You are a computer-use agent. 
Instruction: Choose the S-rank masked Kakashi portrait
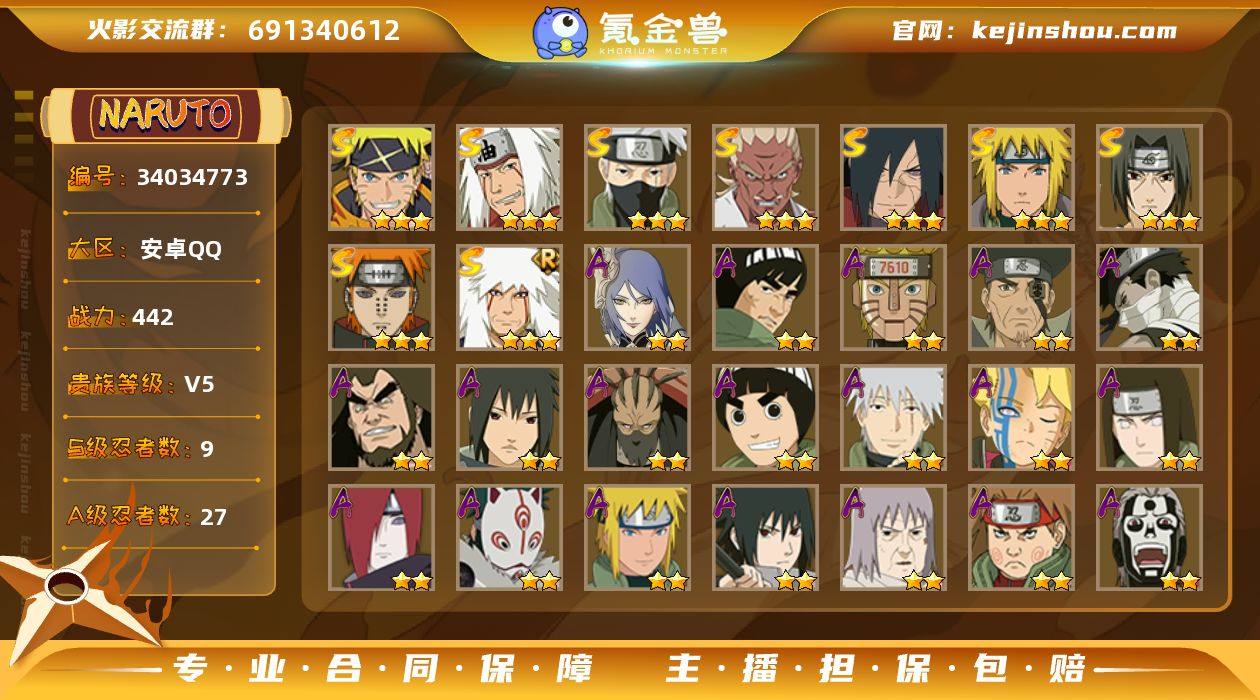coord(637,178)
